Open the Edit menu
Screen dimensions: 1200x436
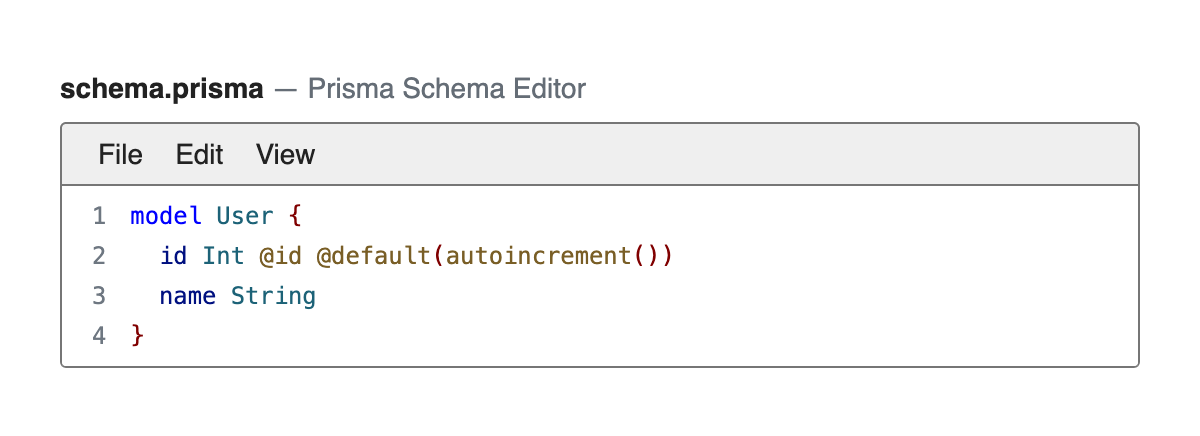click(199, 155)
